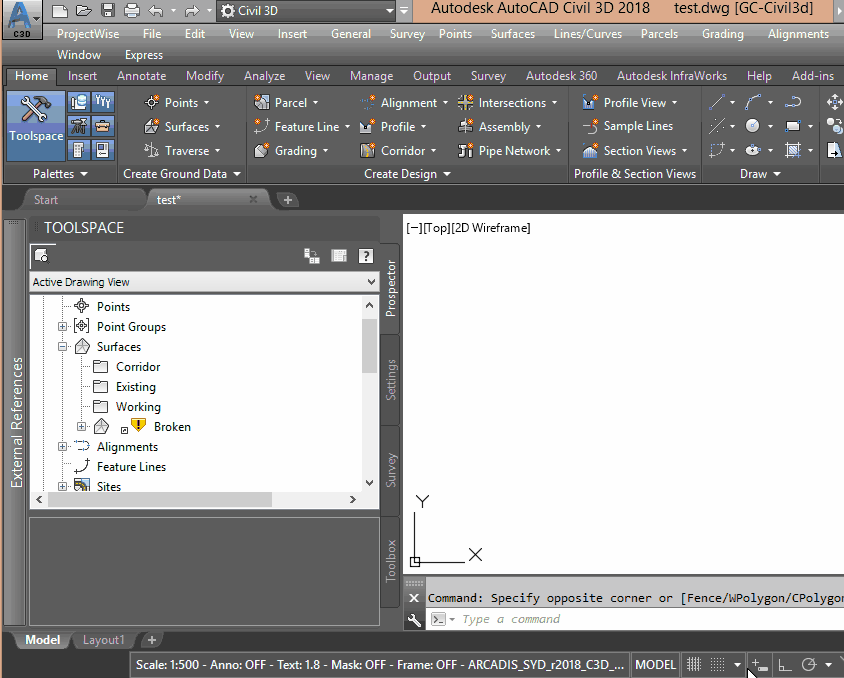Image resolution: width=844 pixels, height=678 pixels.
Task: Click the Undo arrow icon
Action: (x=156, y=10)
